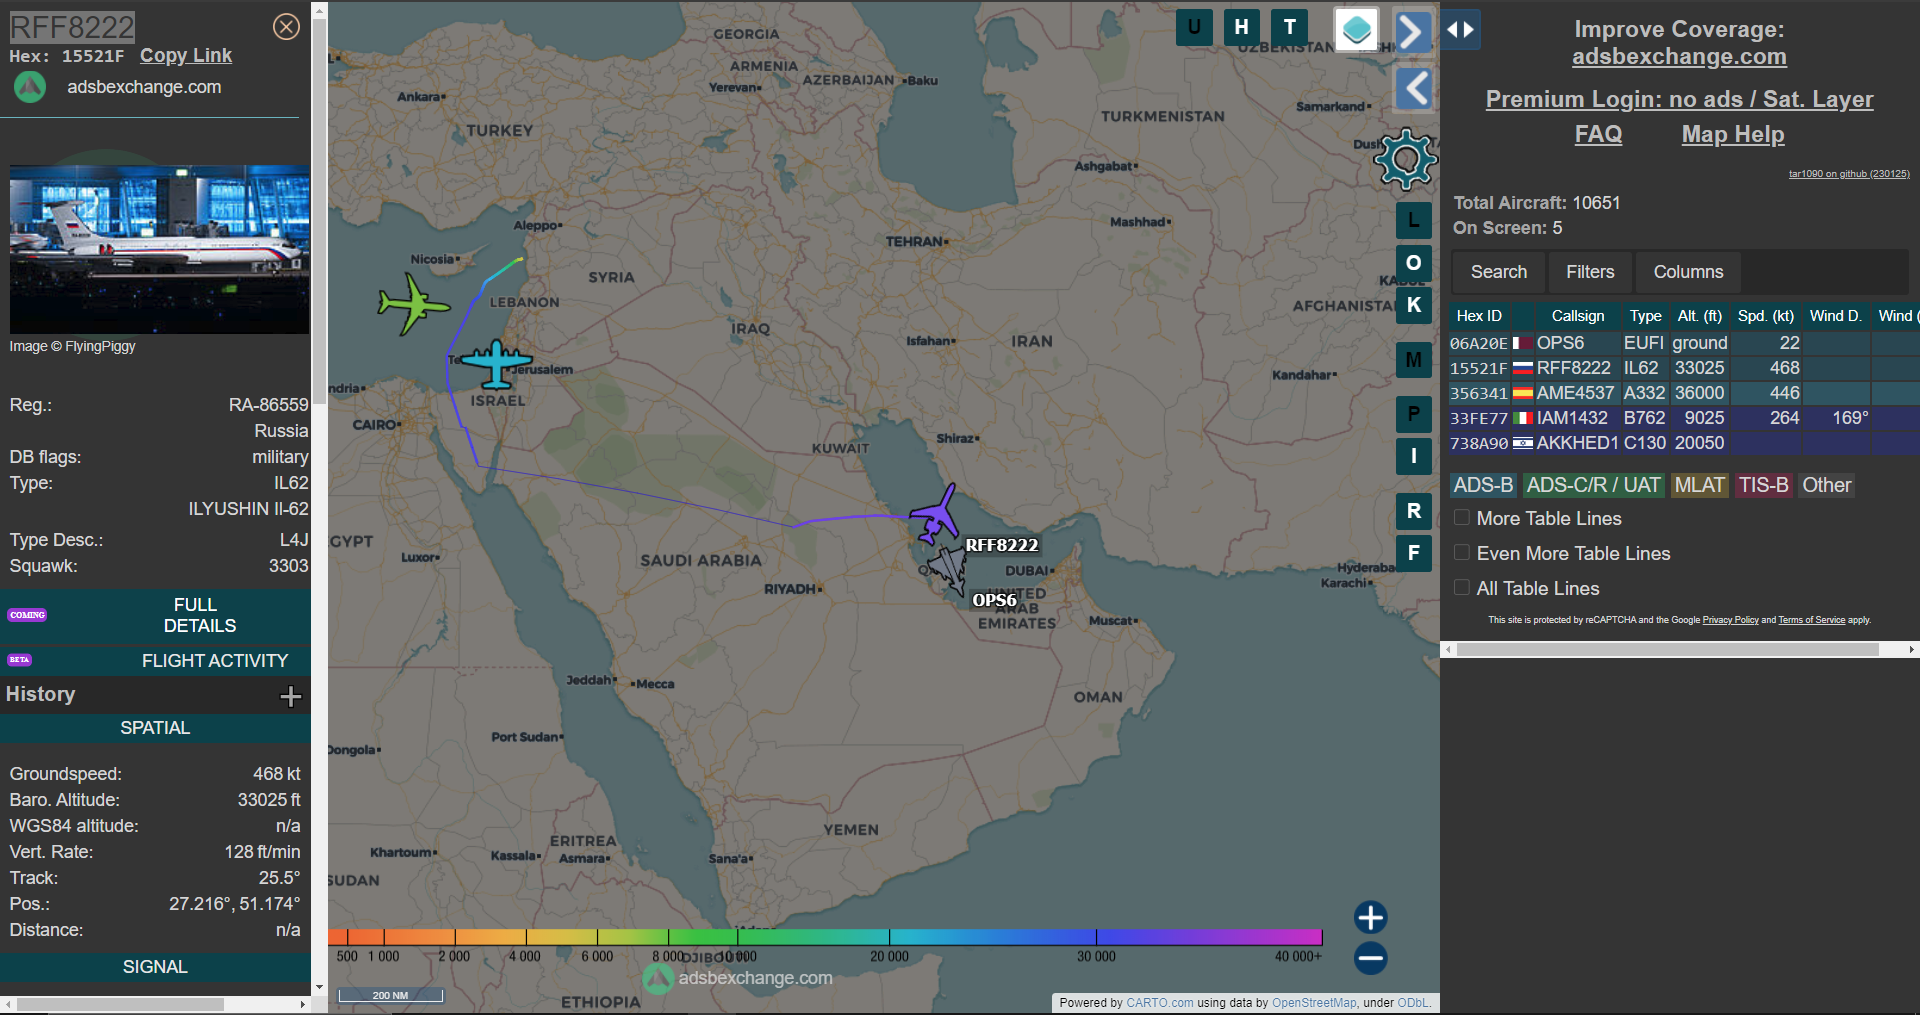This screenshot has width=1920, height=1015.
Task: Toggle ADS-B source filter
Action: pos(1483,485)
